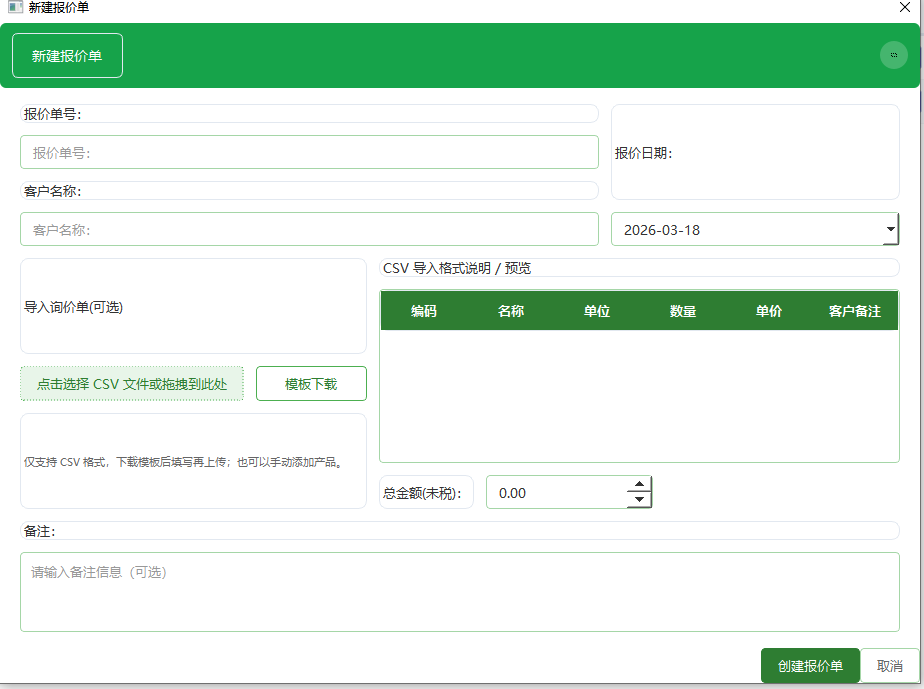
Task: Focus the 报价单号 input field
Action: pyautogui.click(x=309, y=153)
